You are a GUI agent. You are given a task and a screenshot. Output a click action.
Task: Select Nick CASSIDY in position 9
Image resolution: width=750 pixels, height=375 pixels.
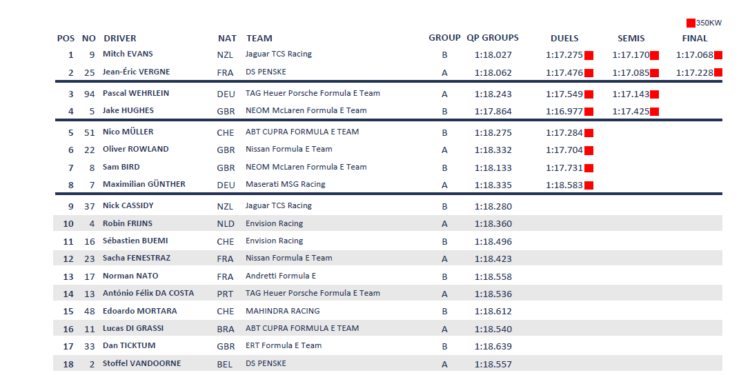(x=128, y=206)
